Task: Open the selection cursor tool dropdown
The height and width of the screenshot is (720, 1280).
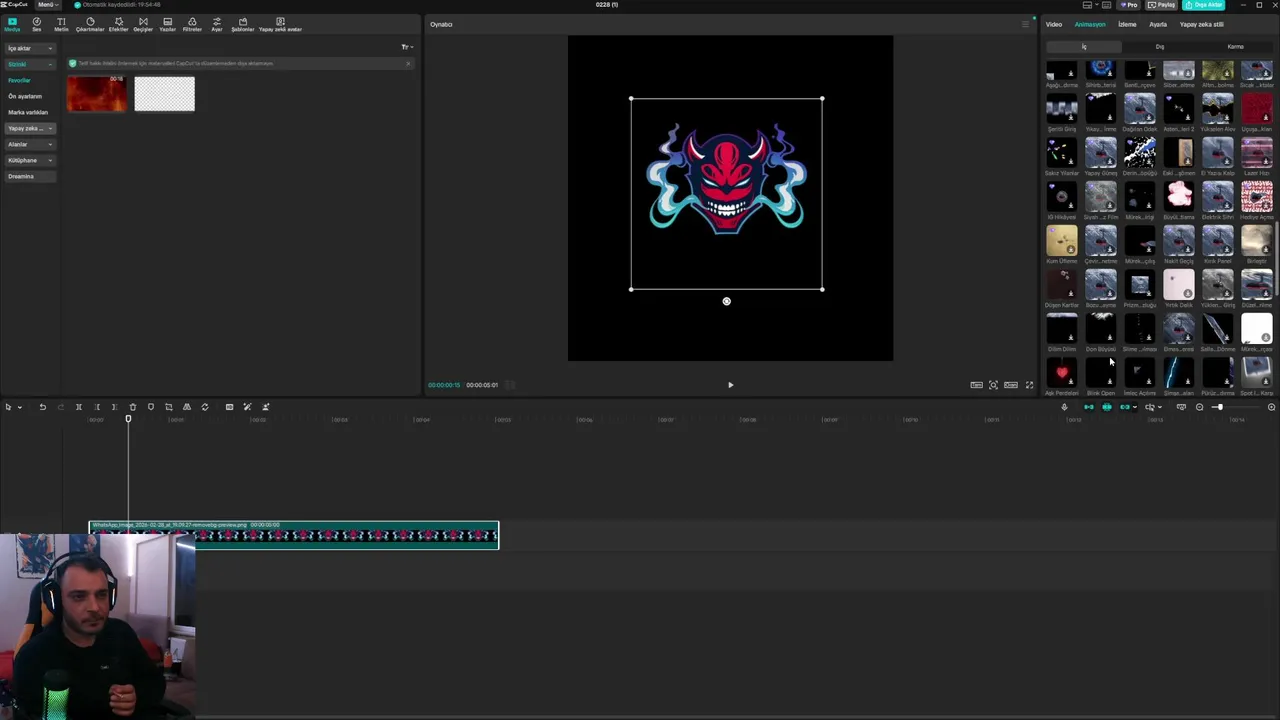Action: coord(19,407)
